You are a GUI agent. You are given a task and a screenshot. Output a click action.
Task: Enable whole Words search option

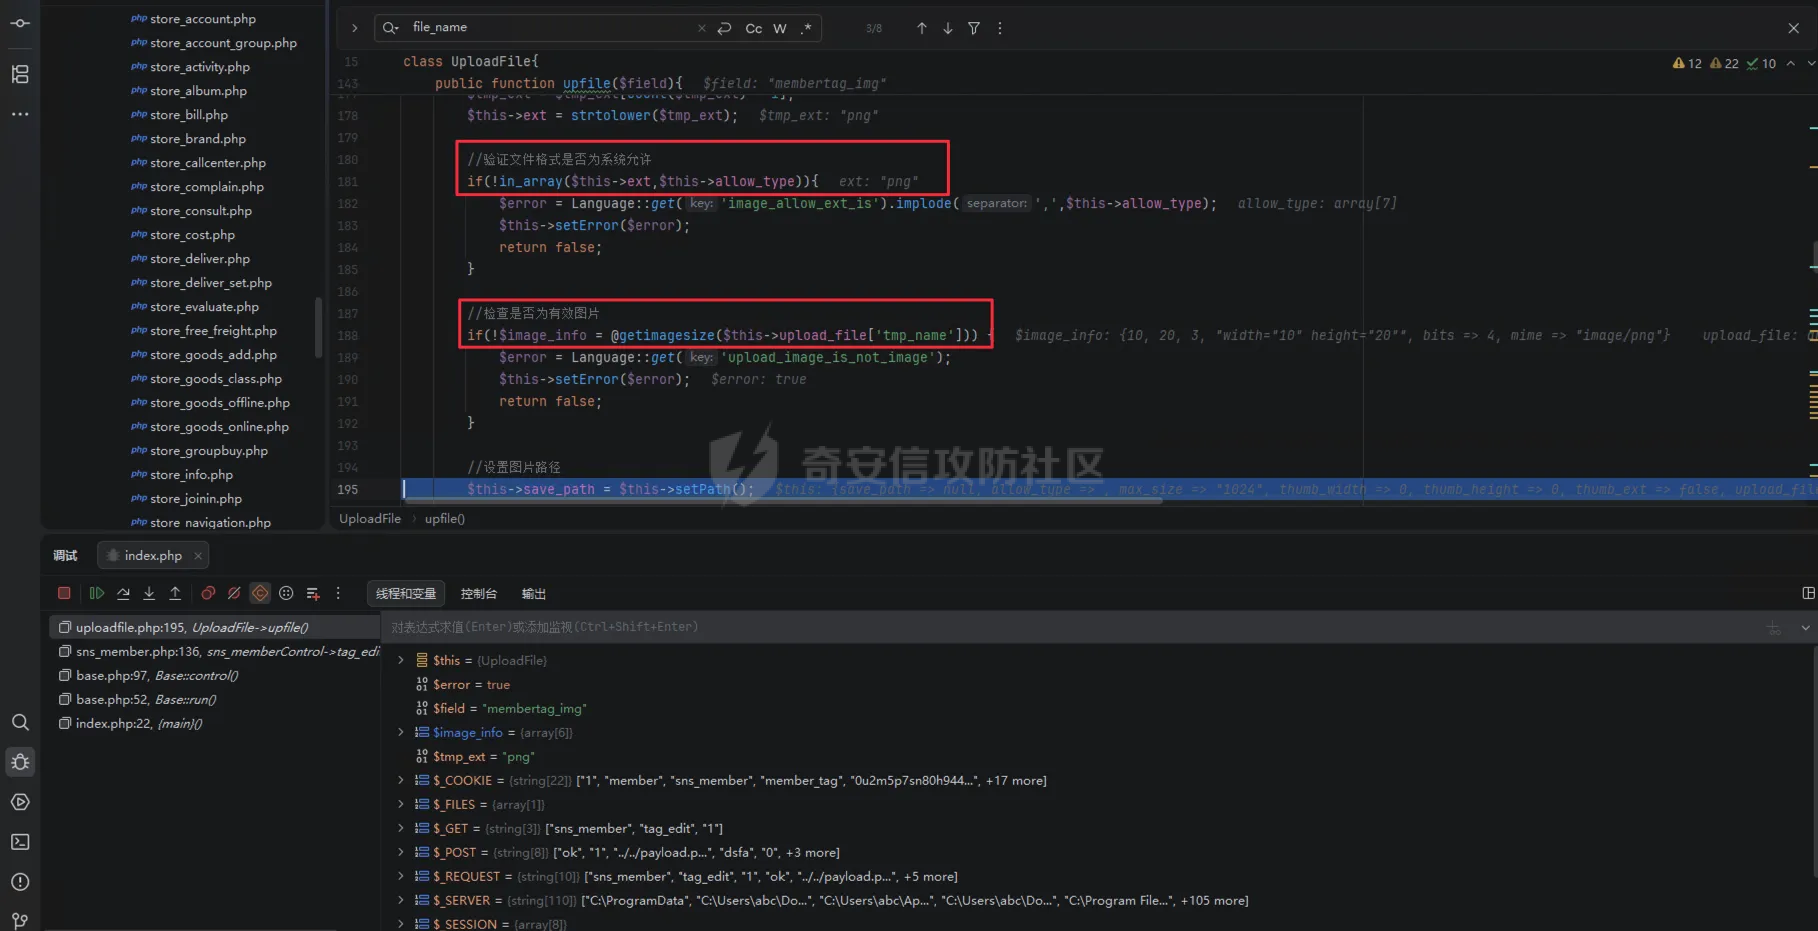780,28
